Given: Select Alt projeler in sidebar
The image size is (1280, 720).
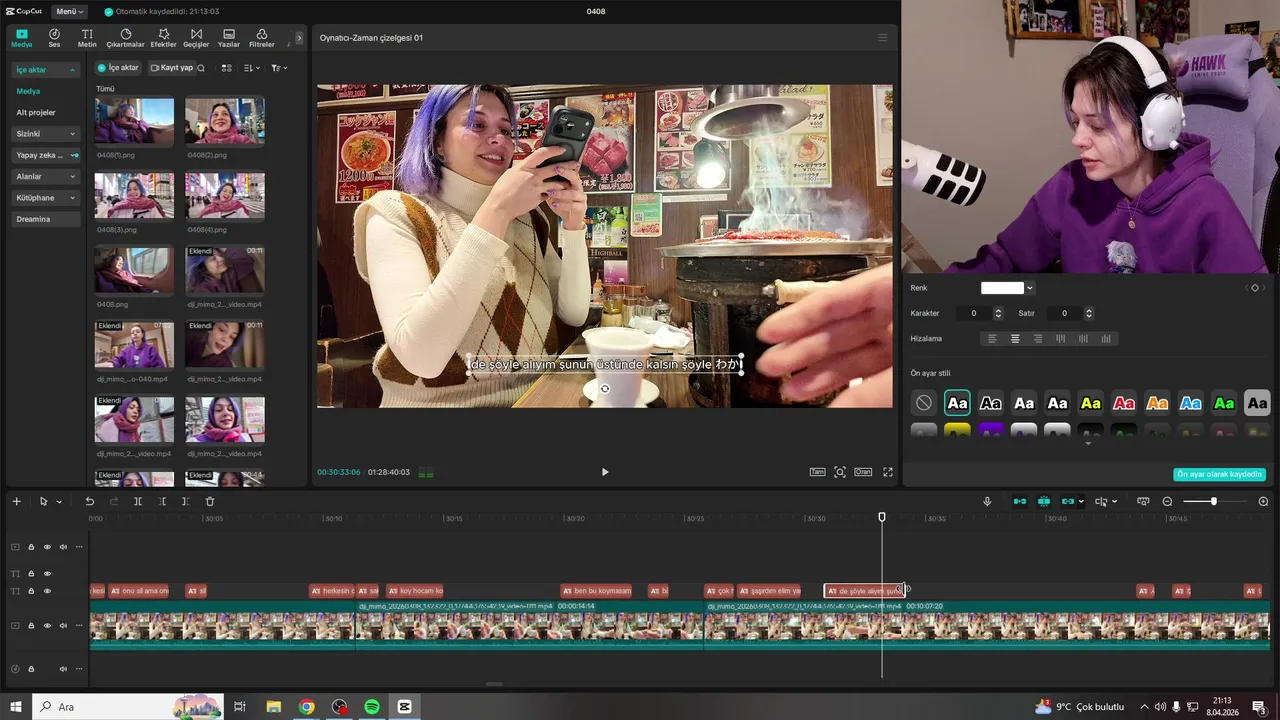Looking at the screenshot, I should click(x=36, y=113).
